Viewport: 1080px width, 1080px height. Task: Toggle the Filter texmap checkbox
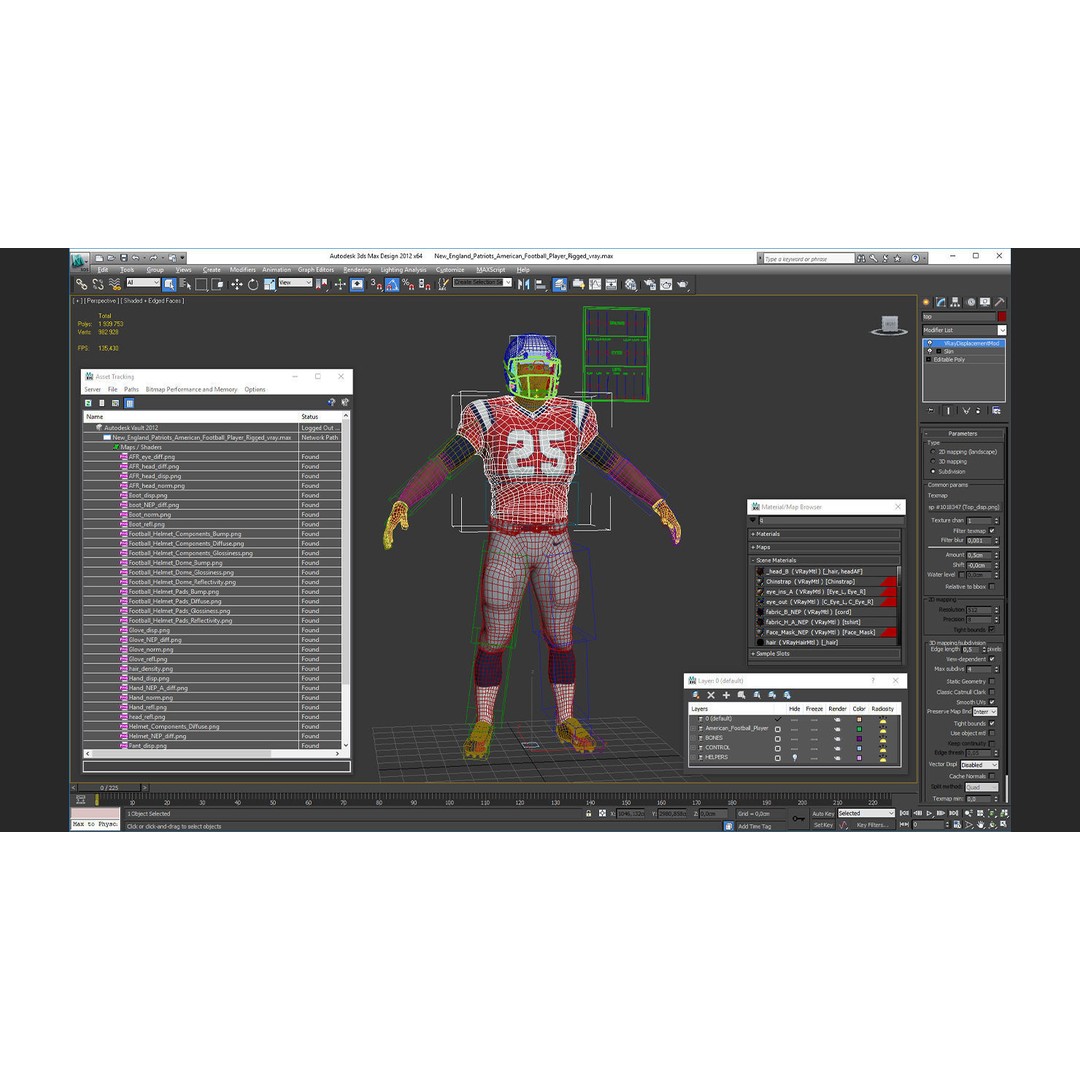992,530
